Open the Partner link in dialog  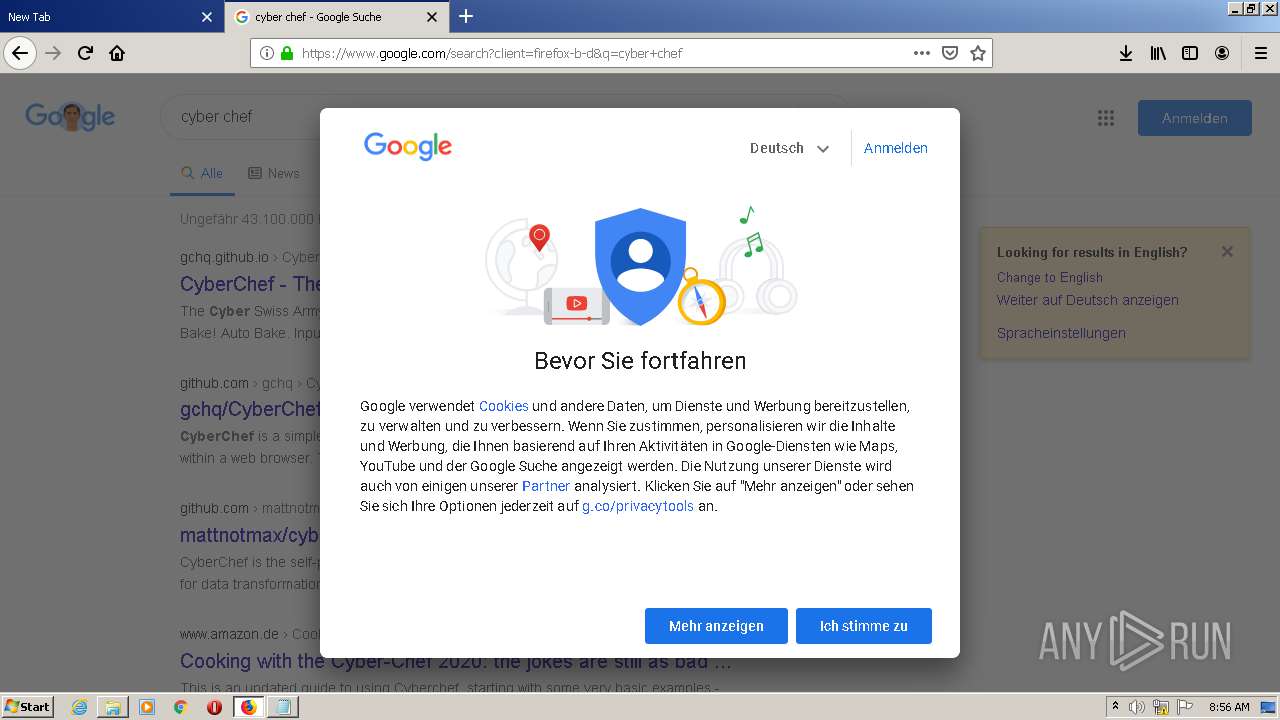(546, 486)
